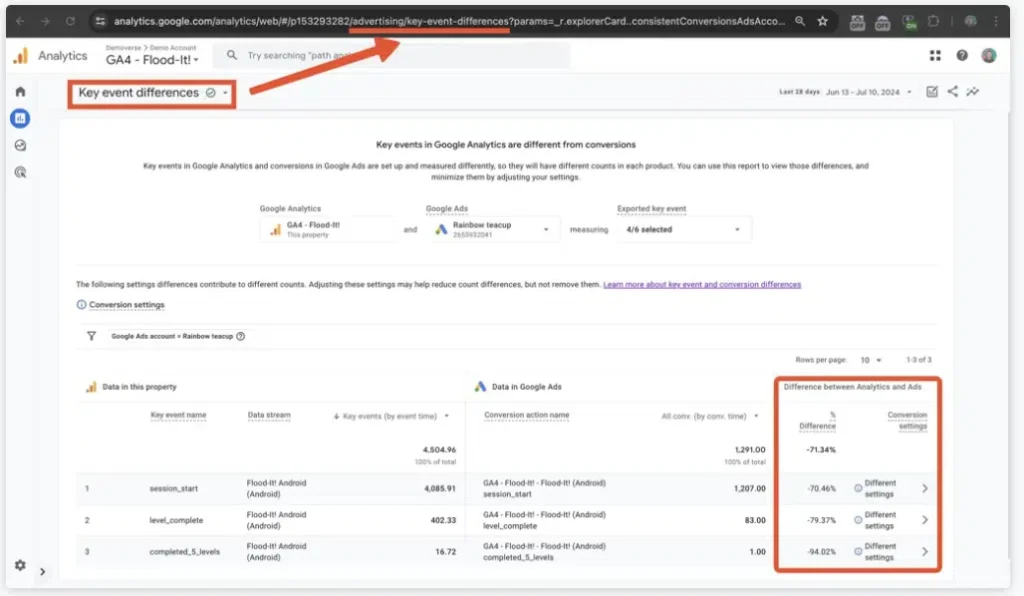Screen dimensions: 1024x596
Task: Open the help question mark icon
Action: pyautogui.click(x=962, y=55)
